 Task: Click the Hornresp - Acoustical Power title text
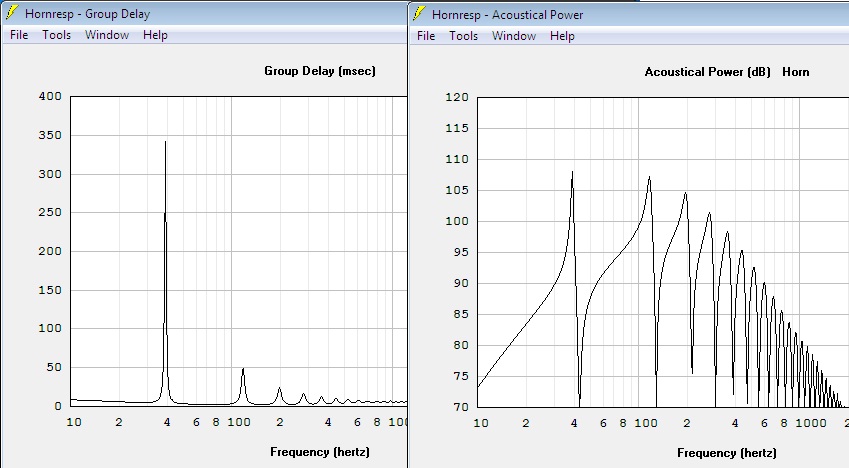pyautogui.click(x=507, y=15)
